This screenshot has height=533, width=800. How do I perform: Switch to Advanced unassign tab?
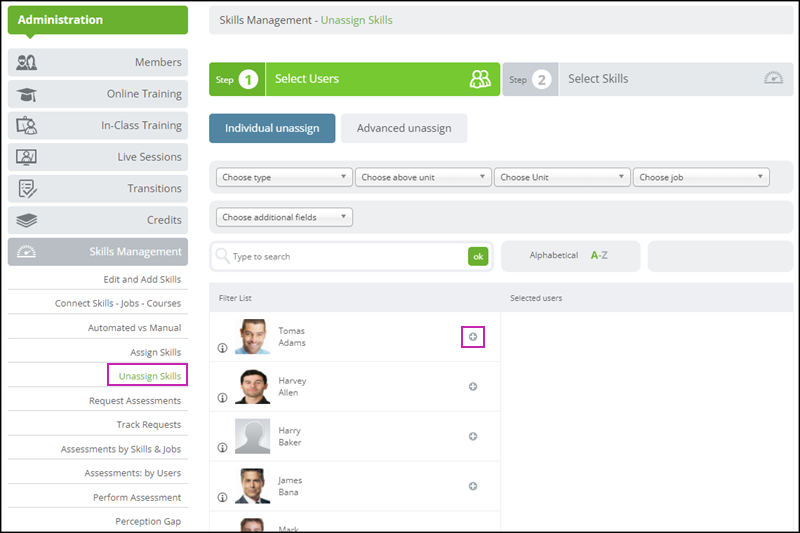(404, 128)
